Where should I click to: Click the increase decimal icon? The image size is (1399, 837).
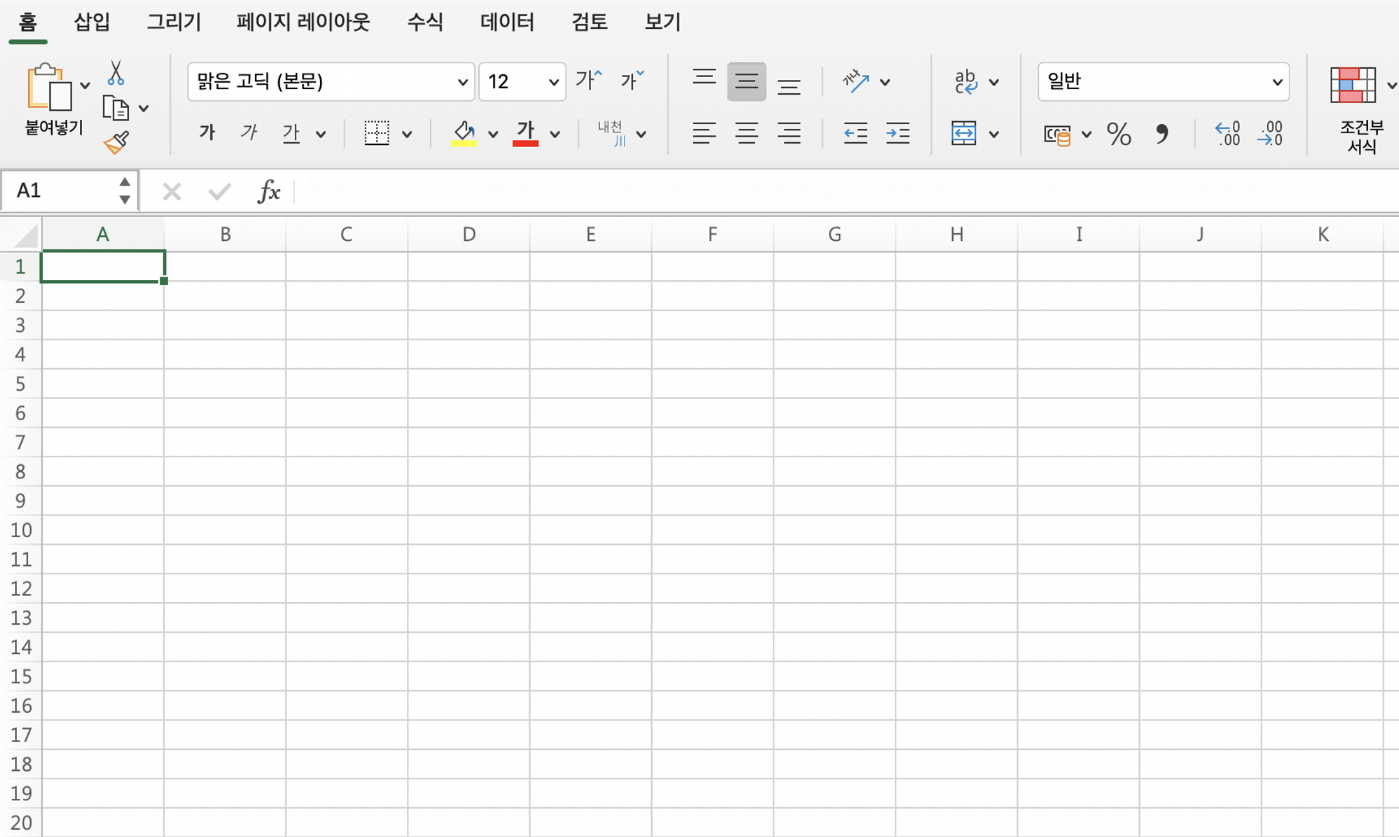pyautogui.click(x=1227, y=133)
